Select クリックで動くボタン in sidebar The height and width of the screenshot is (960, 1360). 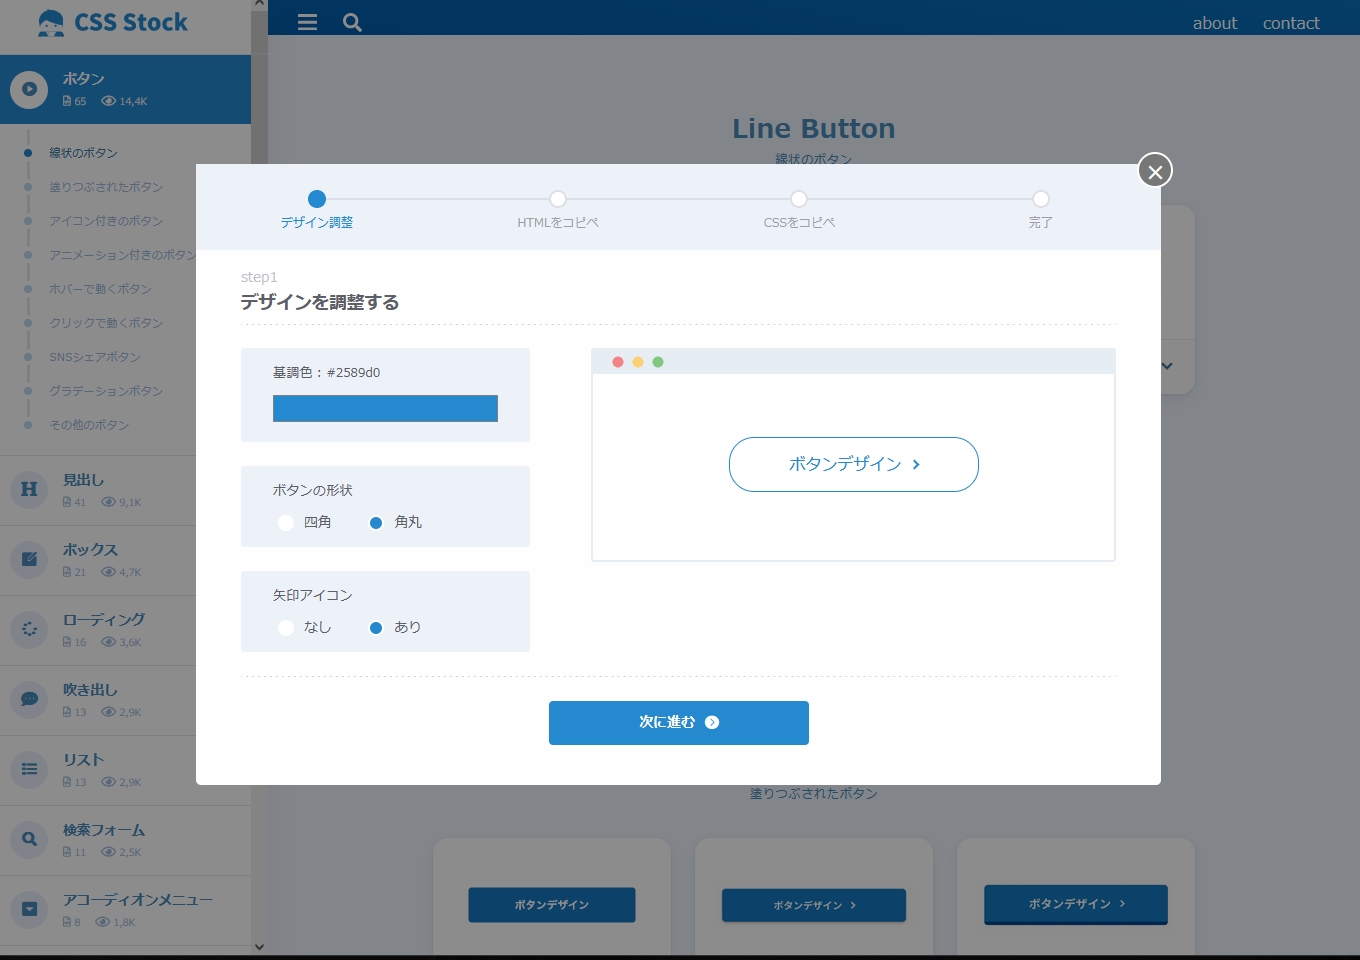click(106, 323)
